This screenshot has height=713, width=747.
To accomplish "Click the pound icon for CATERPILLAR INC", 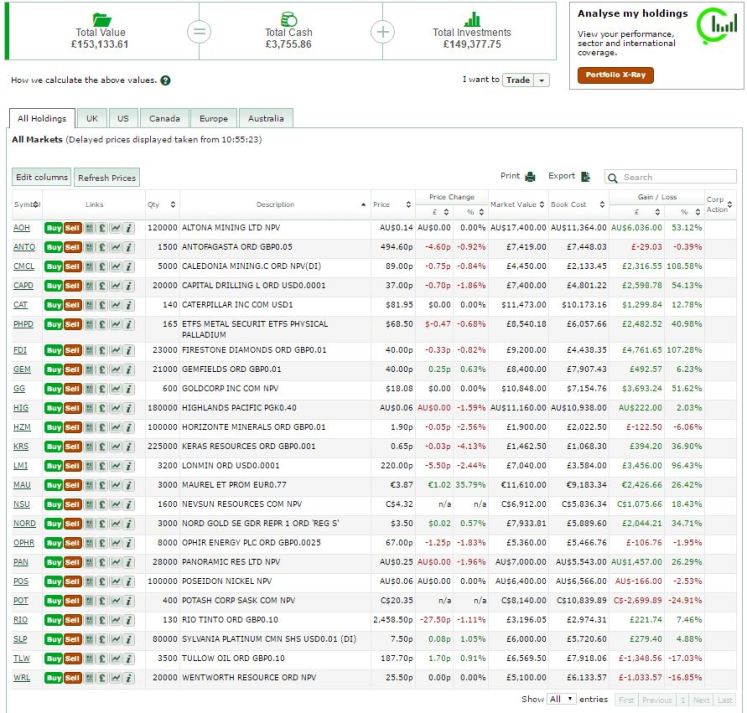I will click(102, 304).
